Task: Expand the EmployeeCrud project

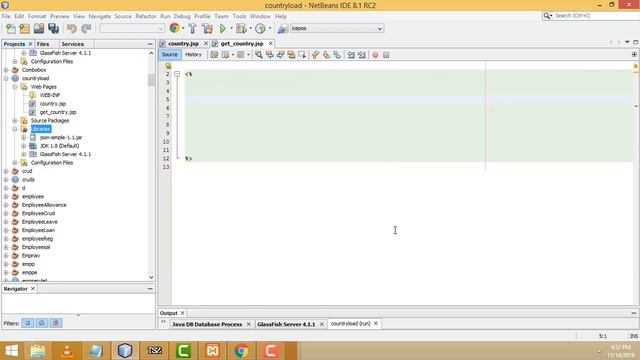Action: tap(6, 213)
